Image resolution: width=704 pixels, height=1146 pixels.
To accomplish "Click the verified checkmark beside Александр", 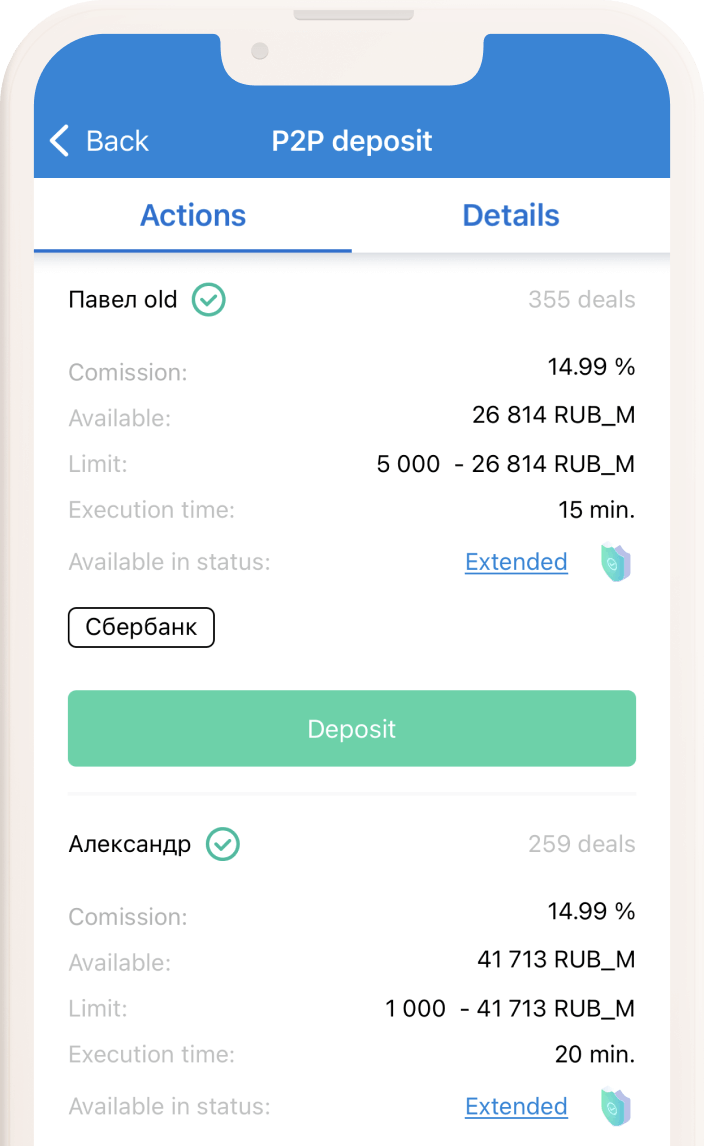I will (x=223, y=844).
